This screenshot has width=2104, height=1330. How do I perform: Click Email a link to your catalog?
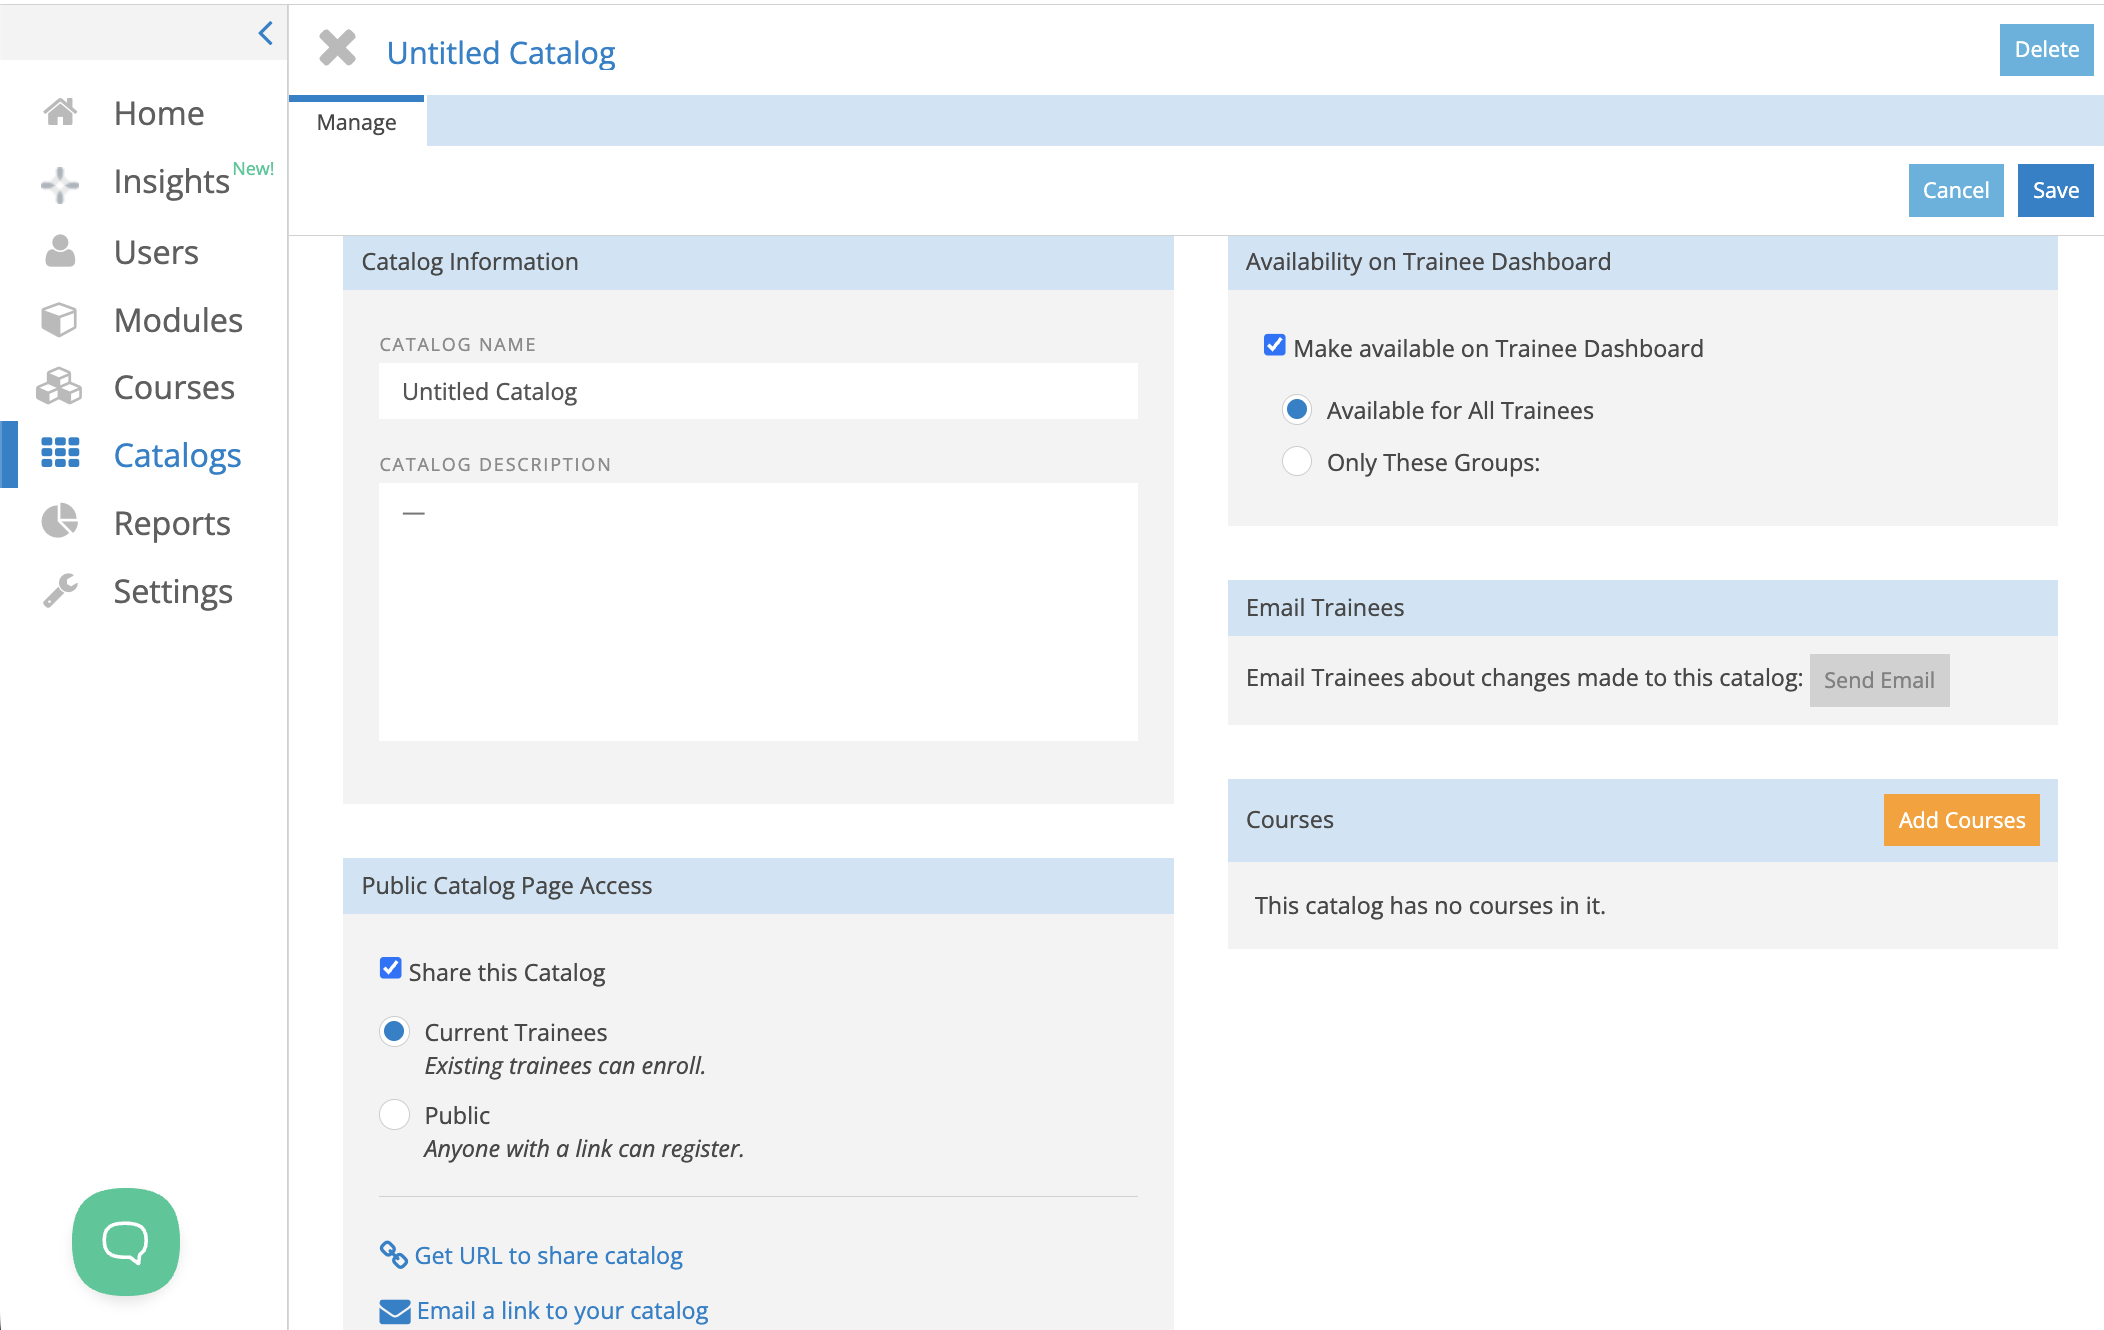coord(562,1311)
